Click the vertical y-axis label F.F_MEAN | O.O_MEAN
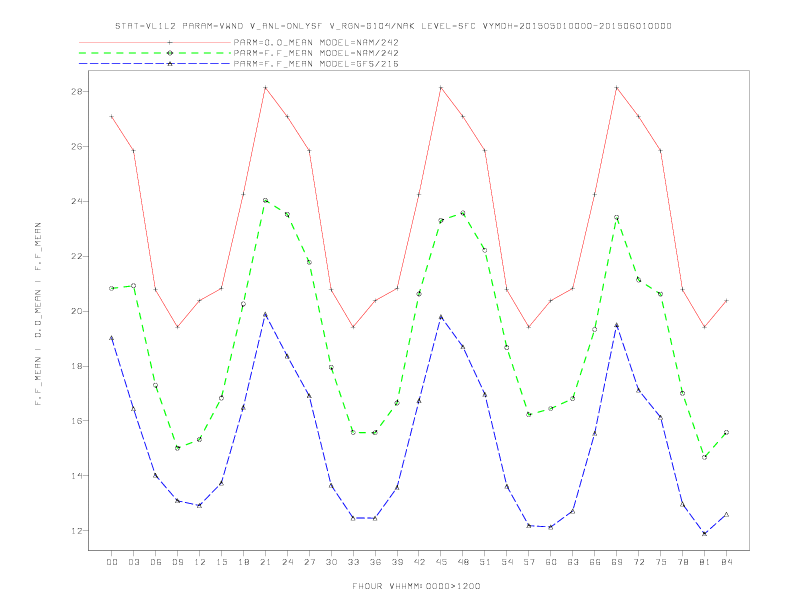Viewport: 792px width, 612px height. pyautogui.click(x=38, y=314)
